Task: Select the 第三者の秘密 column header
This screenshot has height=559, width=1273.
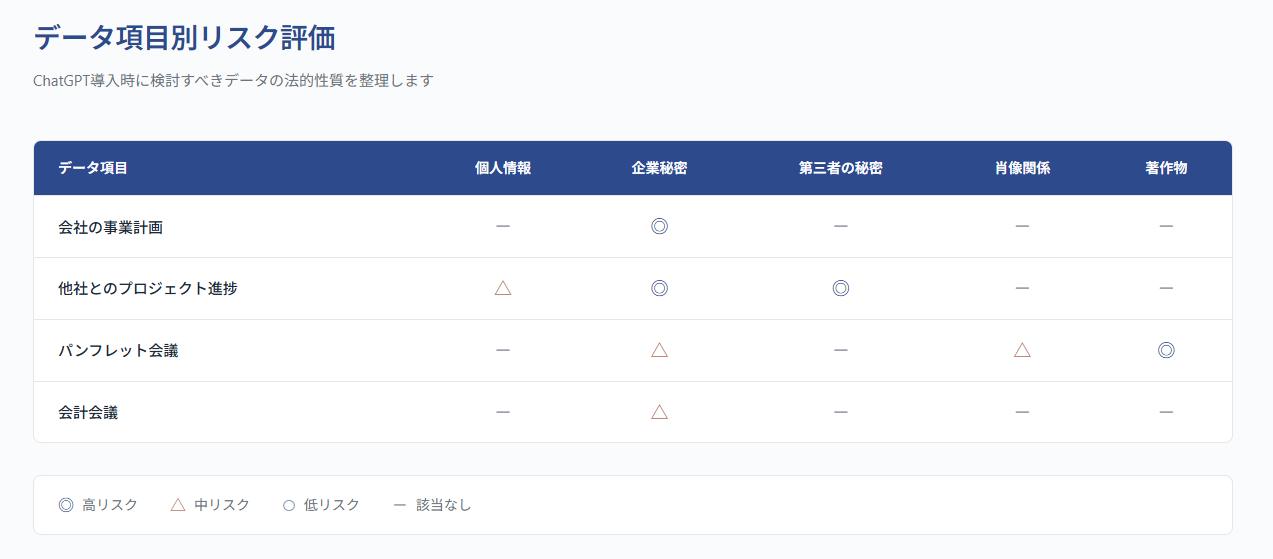Action: (841, 168)
